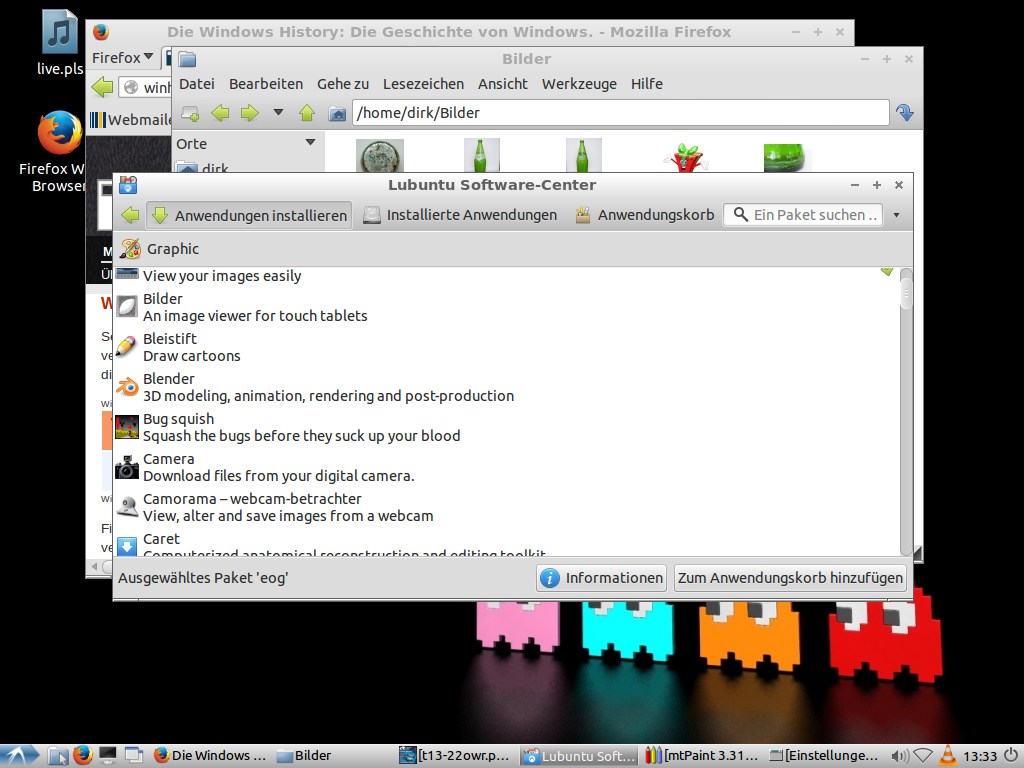Click the VLC cone in the system tray
This screenshot has width=1024, height=768.
947,756
